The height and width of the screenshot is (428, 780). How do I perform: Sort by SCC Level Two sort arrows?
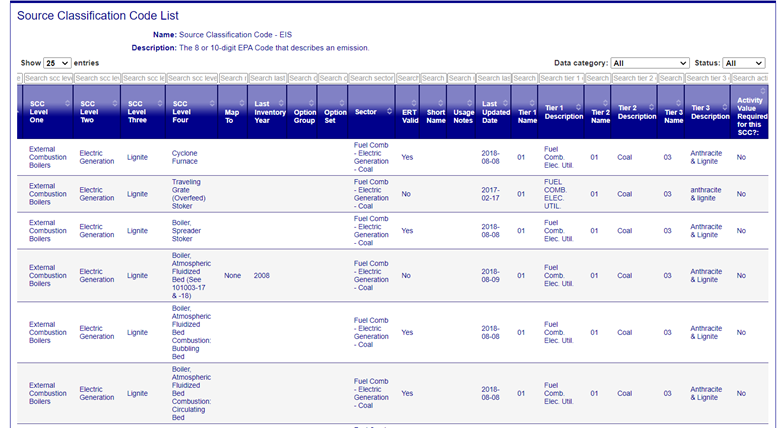115,104
